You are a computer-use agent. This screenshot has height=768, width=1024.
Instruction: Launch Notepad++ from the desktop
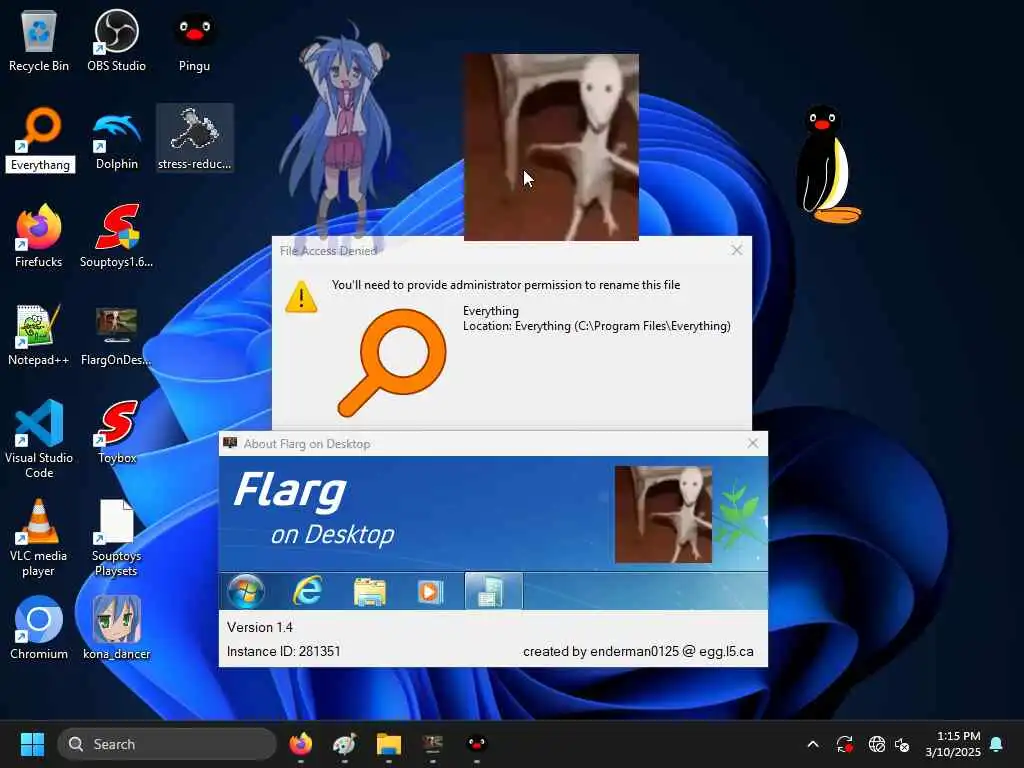pos(39,334)
